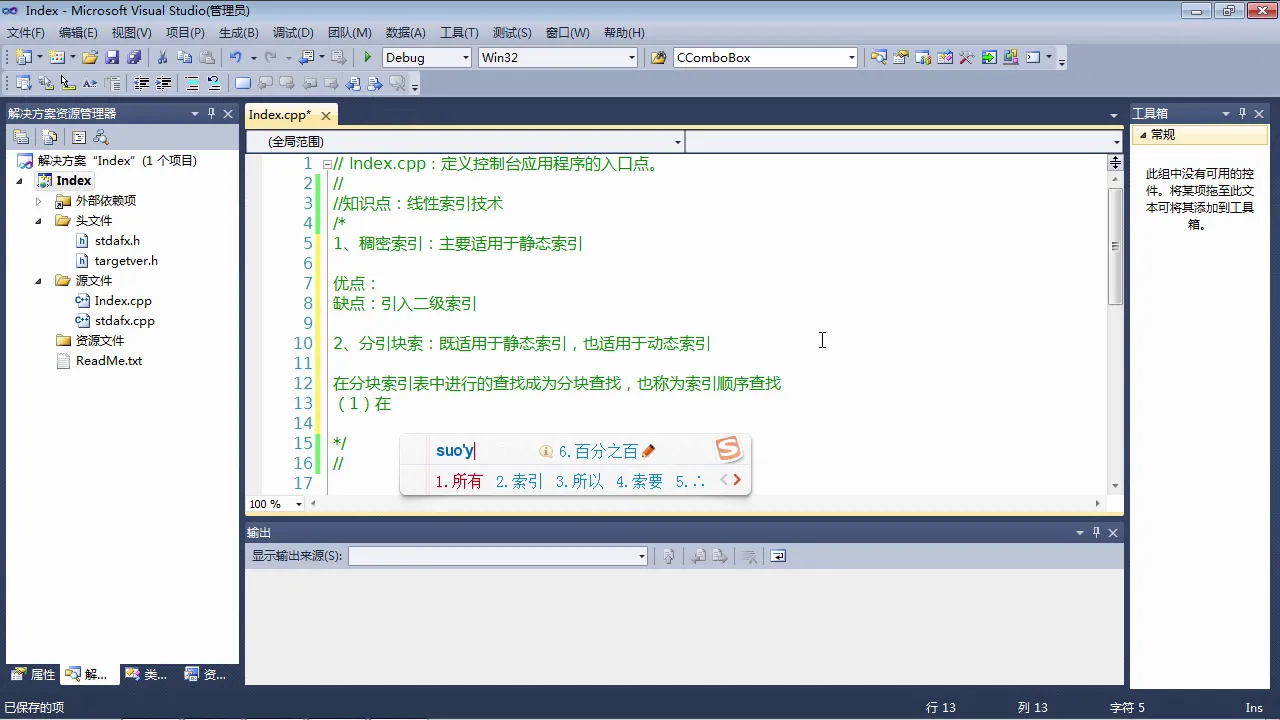Collapse the Index project node

[20, 181]
